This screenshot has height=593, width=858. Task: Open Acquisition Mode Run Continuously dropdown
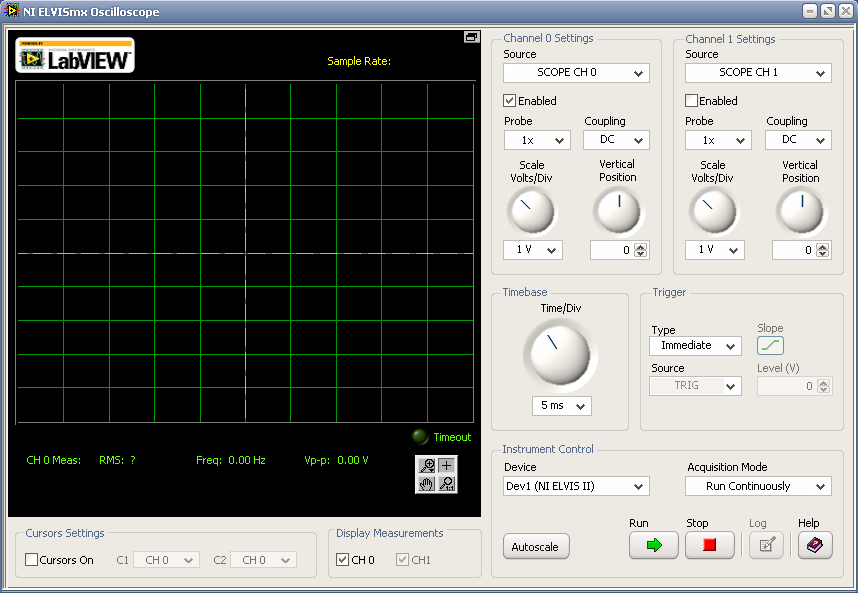(x=758, y=486)
